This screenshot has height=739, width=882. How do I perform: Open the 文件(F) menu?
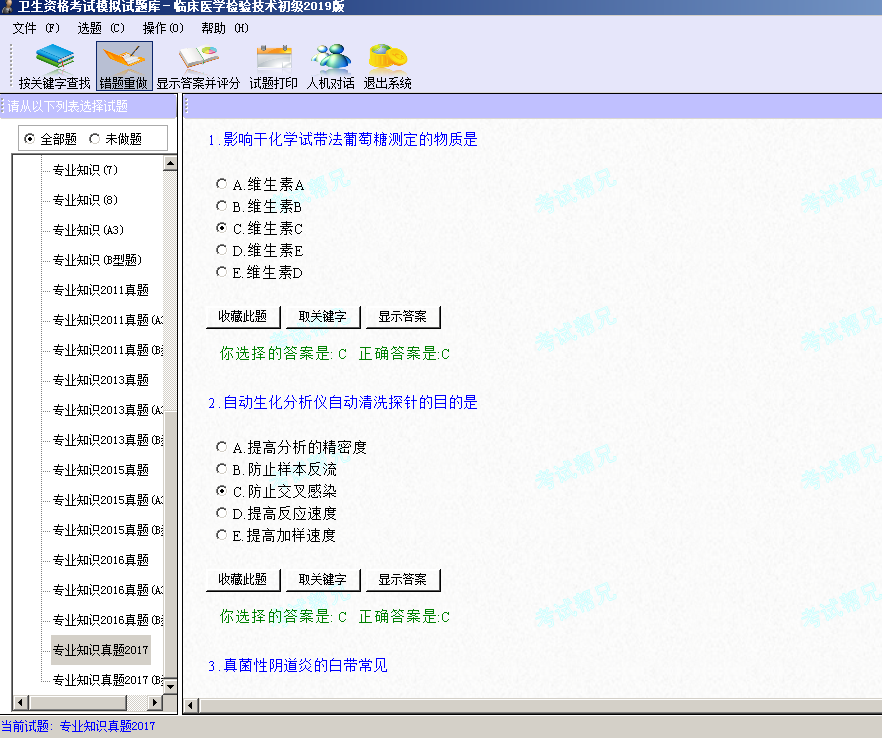[36, 28]
